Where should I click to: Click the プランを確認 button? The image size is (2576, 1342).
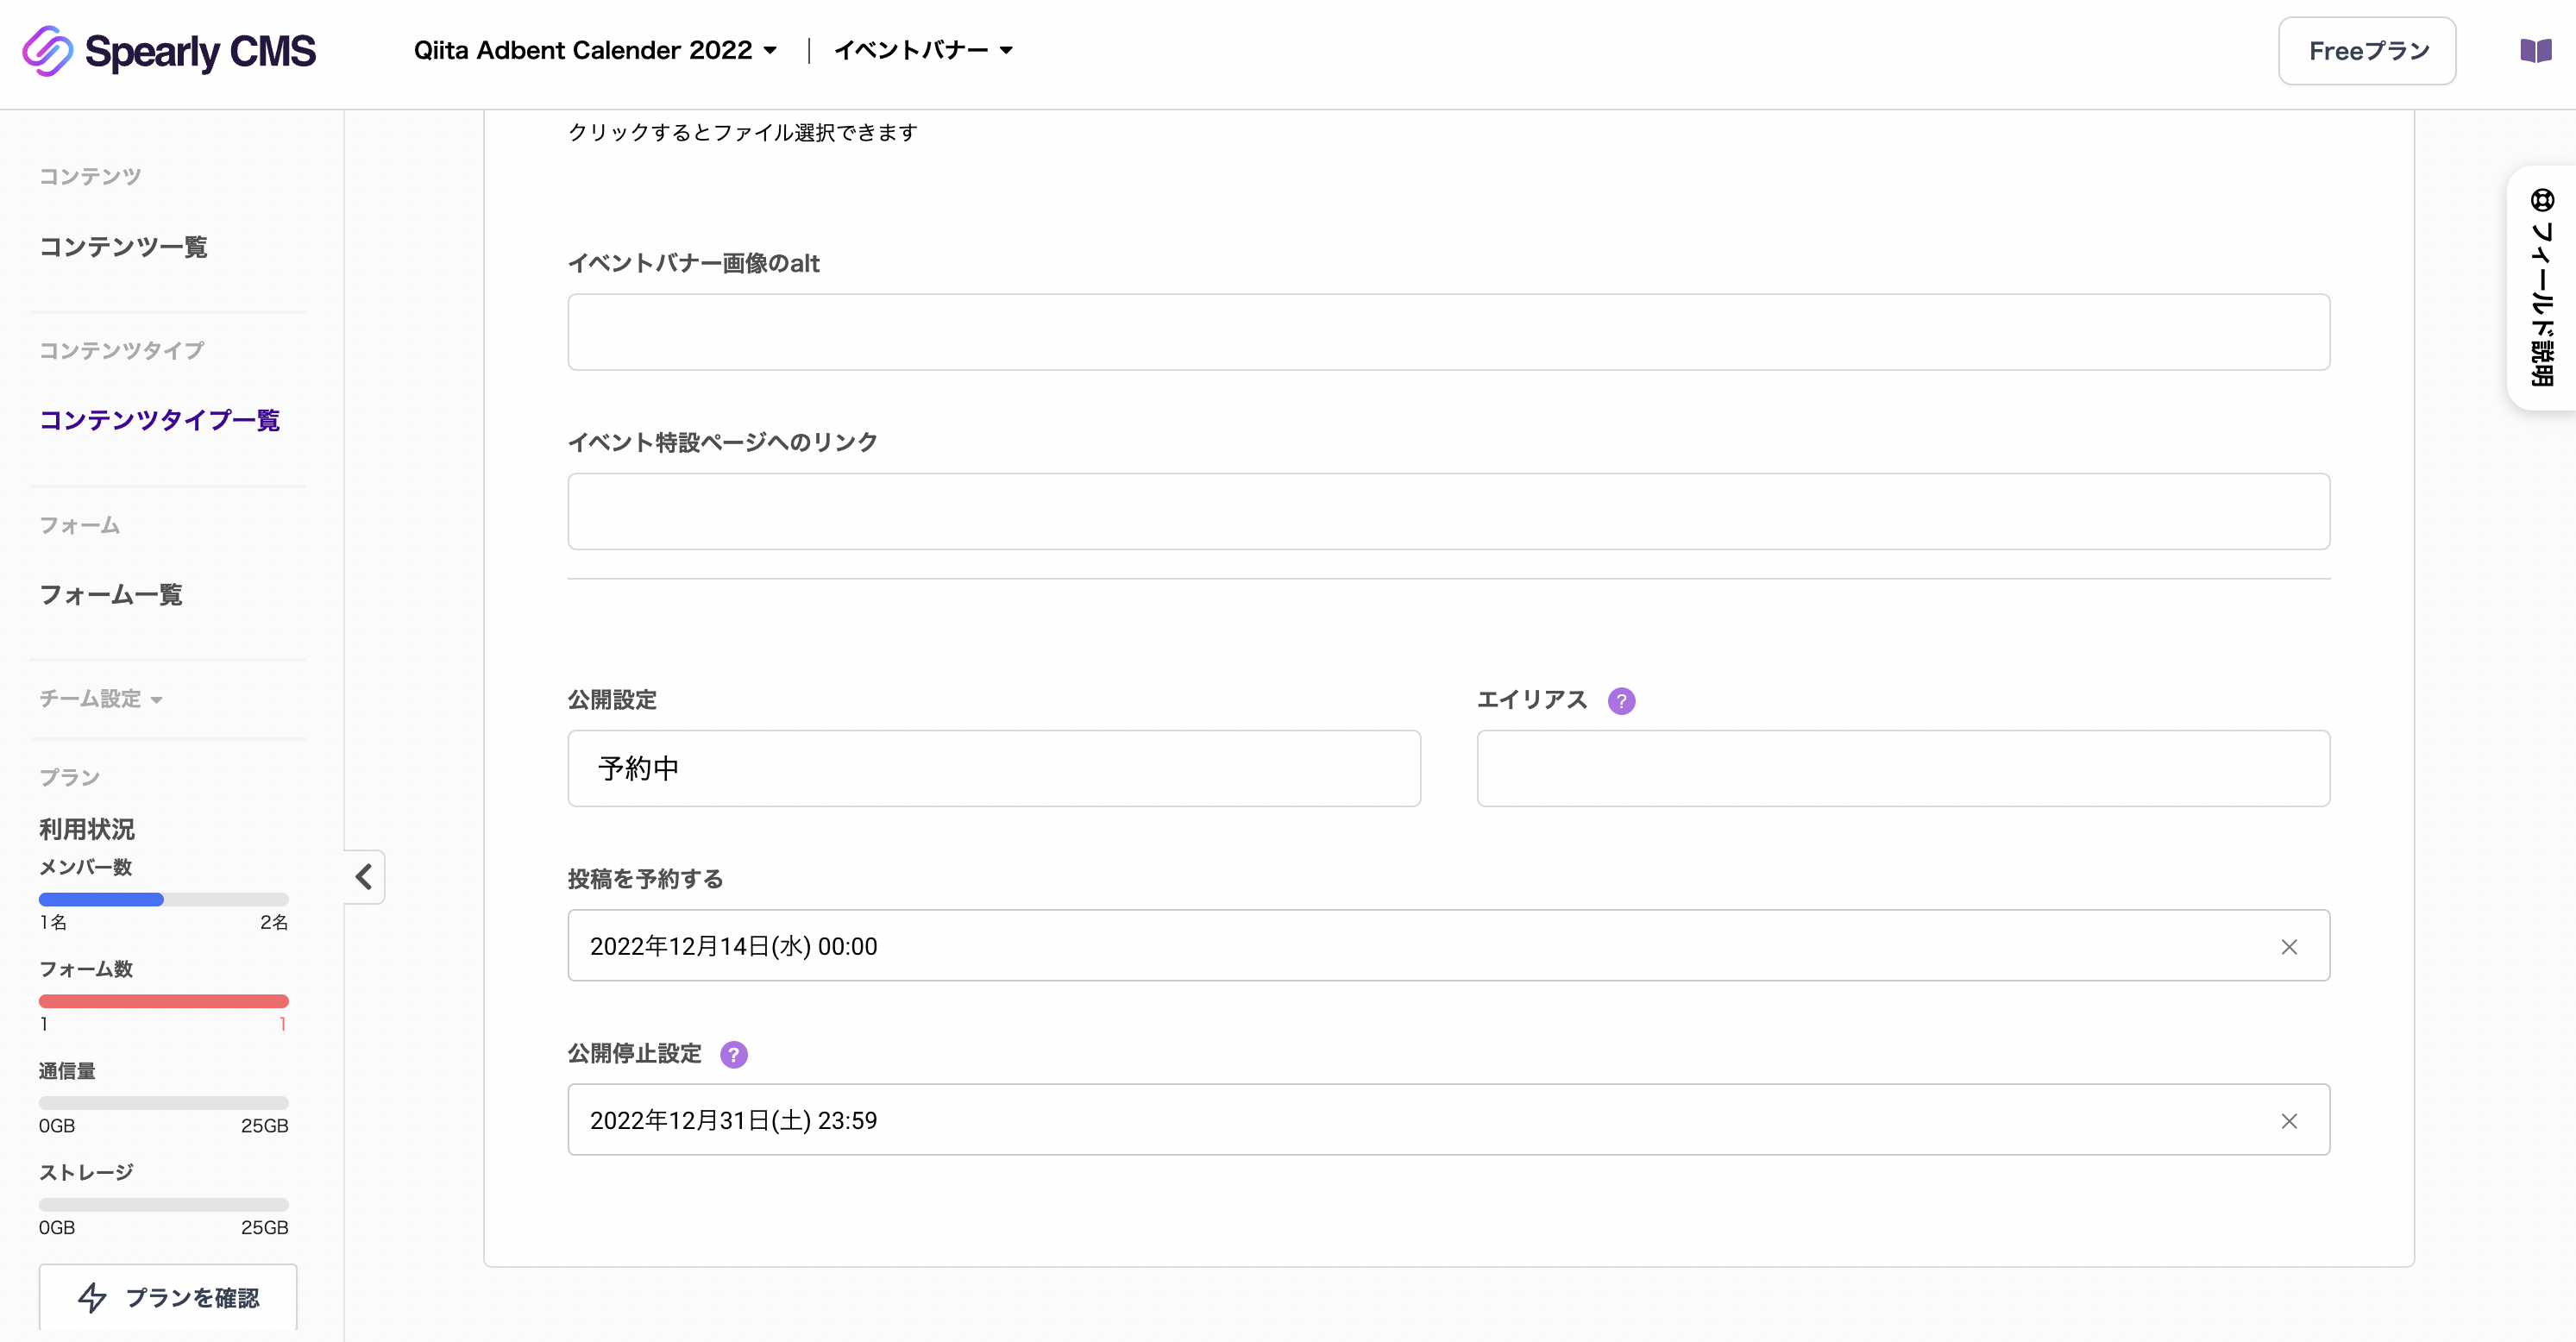coord(168,1297)
